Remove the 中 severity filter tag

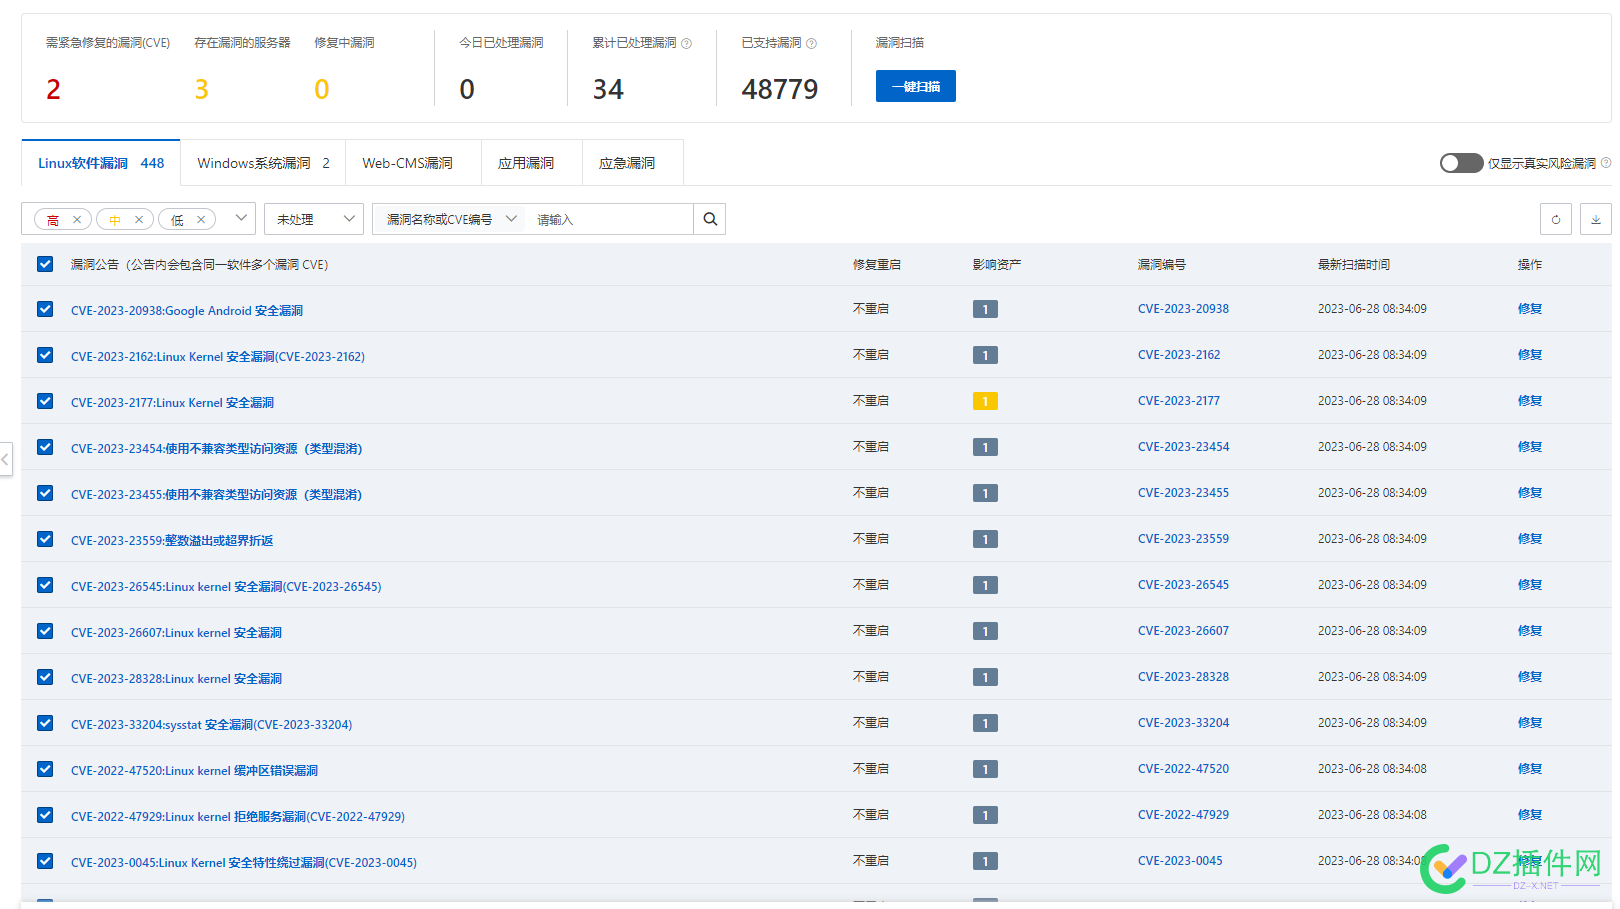pos(139,220)
